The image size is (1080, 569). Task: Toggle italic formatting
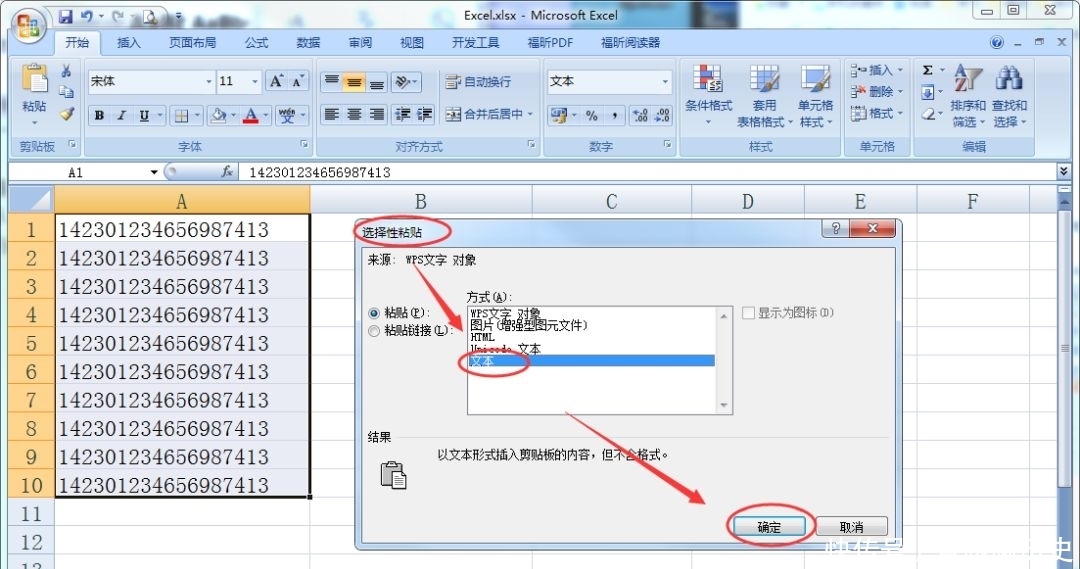[x=121, y=115]
